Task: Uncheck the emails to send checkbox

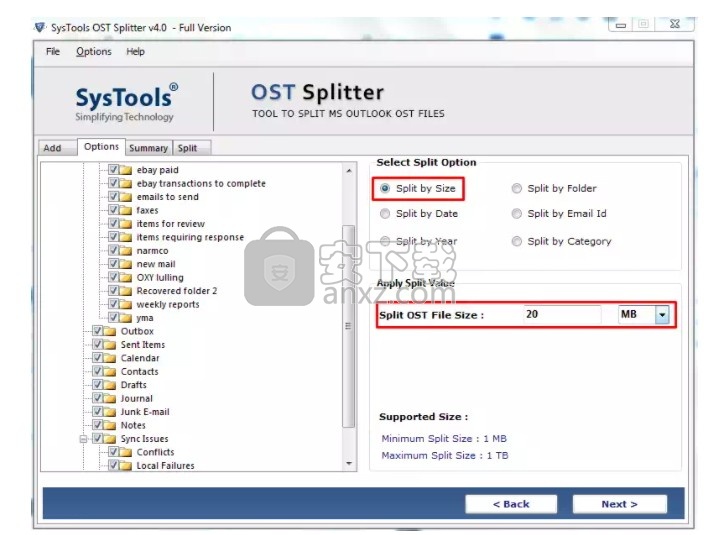Action: coord(113,196)
